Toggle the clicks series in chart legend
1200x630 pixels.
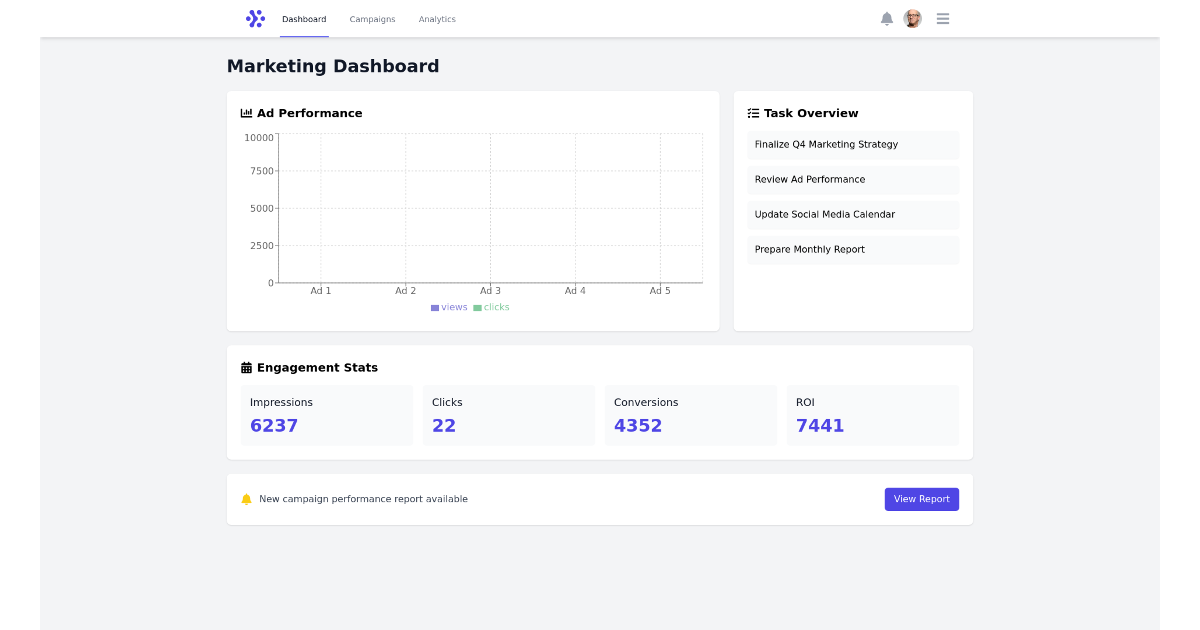pyautogui.click(x=491, y=307)
